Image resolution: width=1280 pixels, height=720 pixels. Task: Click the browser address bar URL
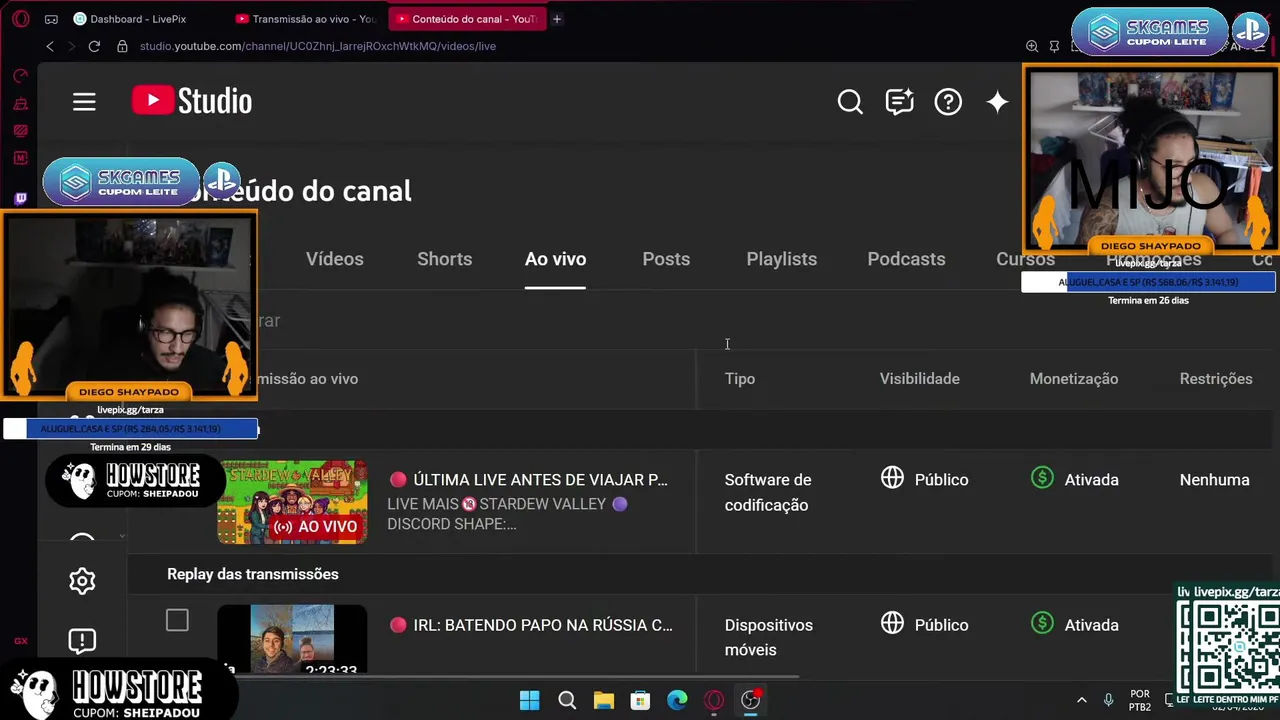318,46
